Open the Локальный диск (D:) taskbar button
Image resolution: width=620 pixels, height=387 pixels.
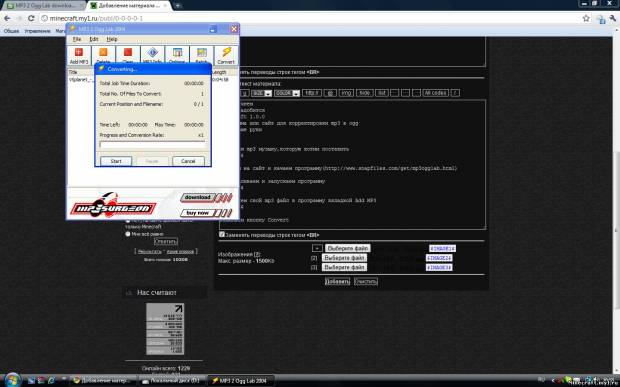pos(172,381)
